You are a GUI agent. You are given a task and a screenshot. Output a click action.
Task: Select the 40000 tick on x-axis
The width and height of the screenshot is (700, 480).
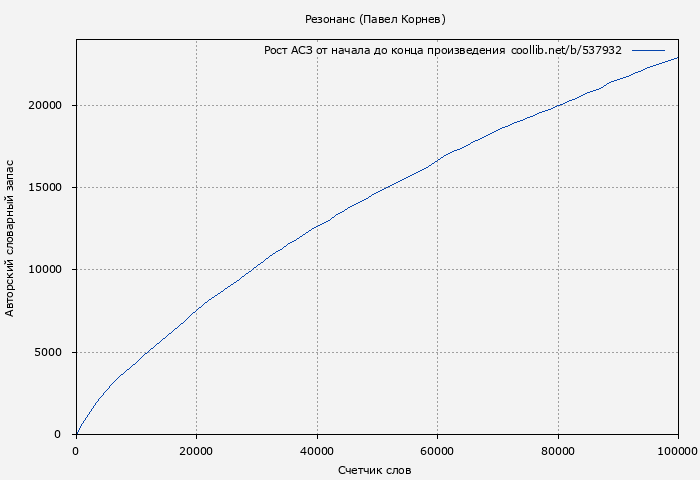click(x=317, y=451)
